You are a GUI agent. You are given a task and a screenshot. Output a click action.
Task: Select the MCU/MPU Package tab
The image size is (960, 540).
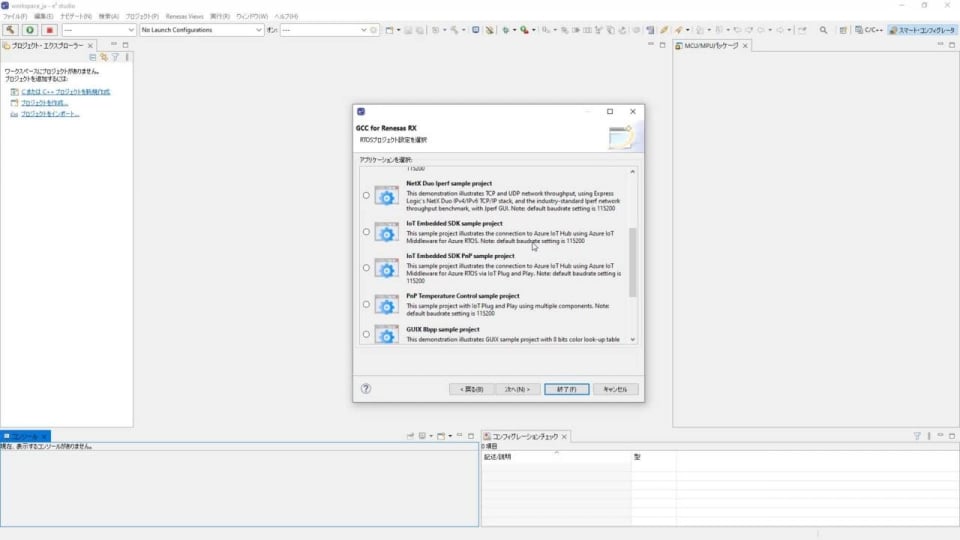point(711,46)
